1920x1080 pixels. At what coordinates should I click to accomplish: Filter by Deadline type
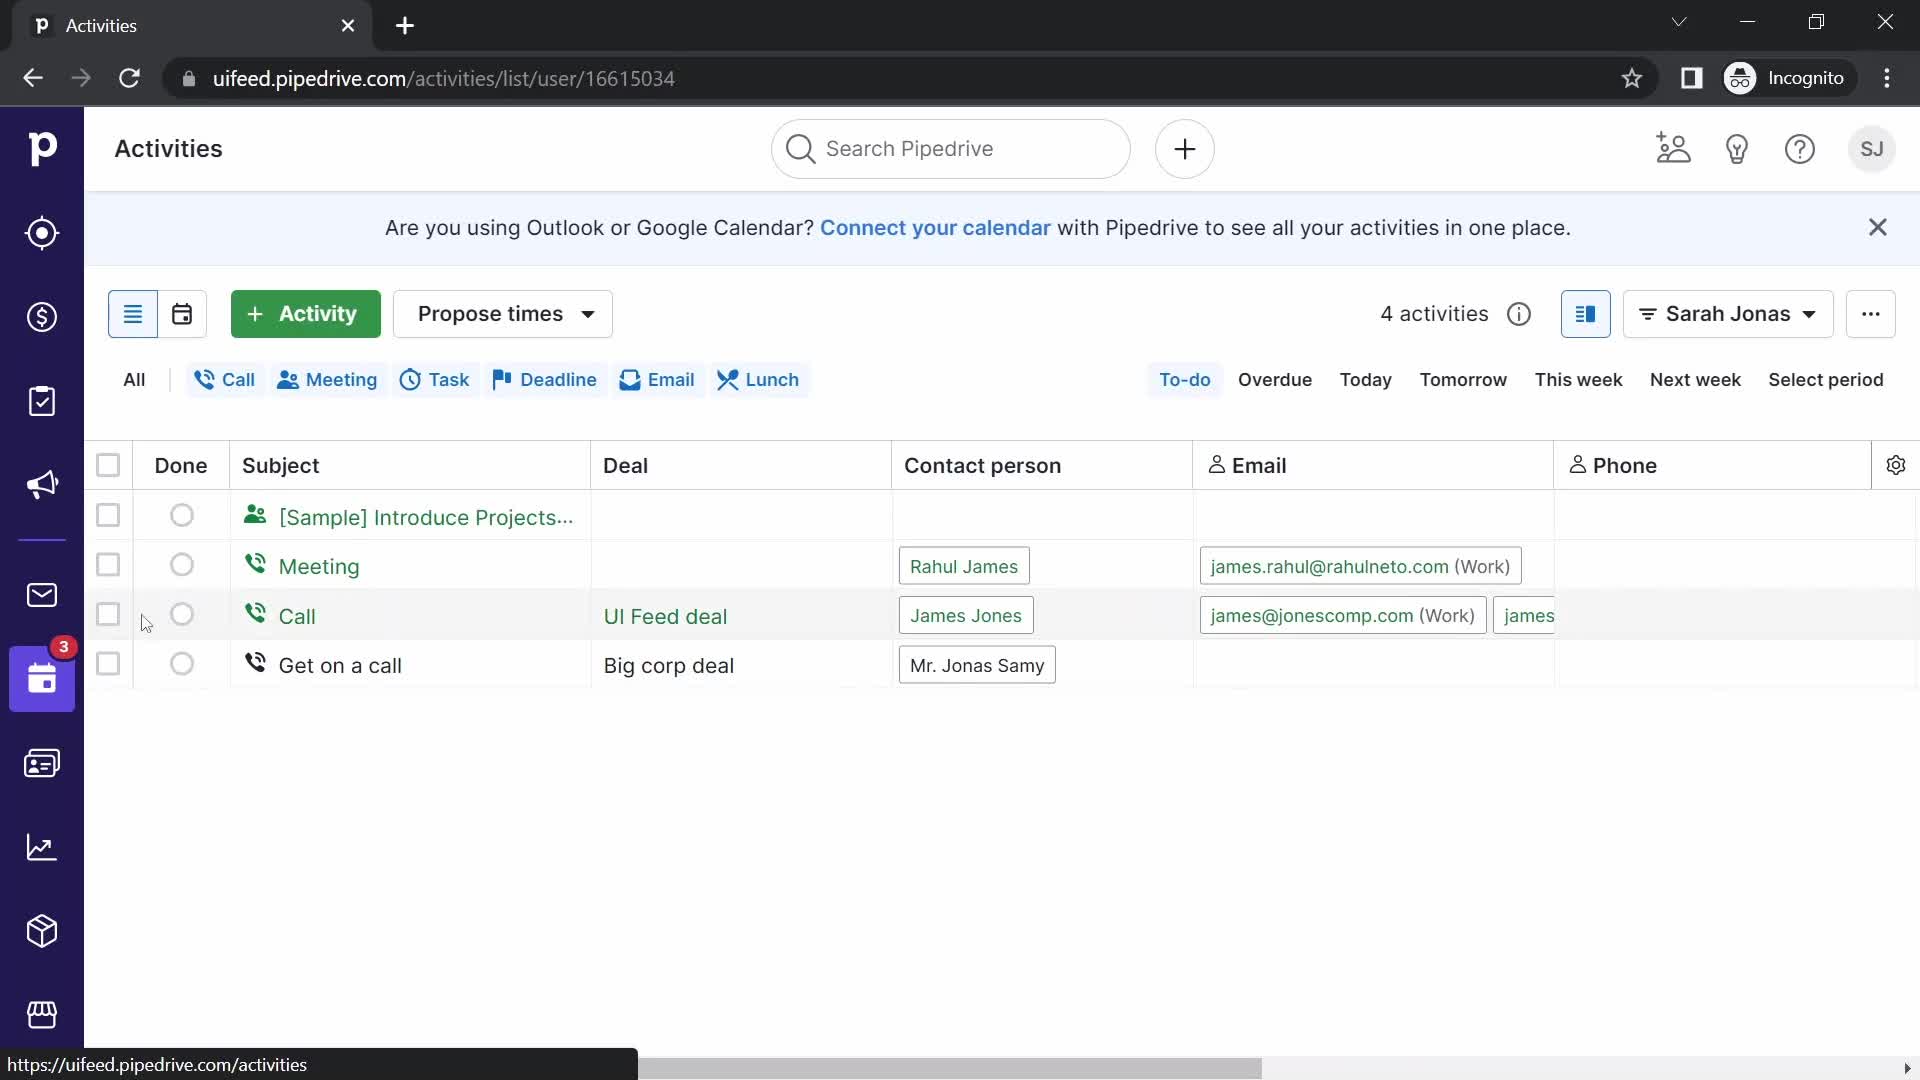545,380
